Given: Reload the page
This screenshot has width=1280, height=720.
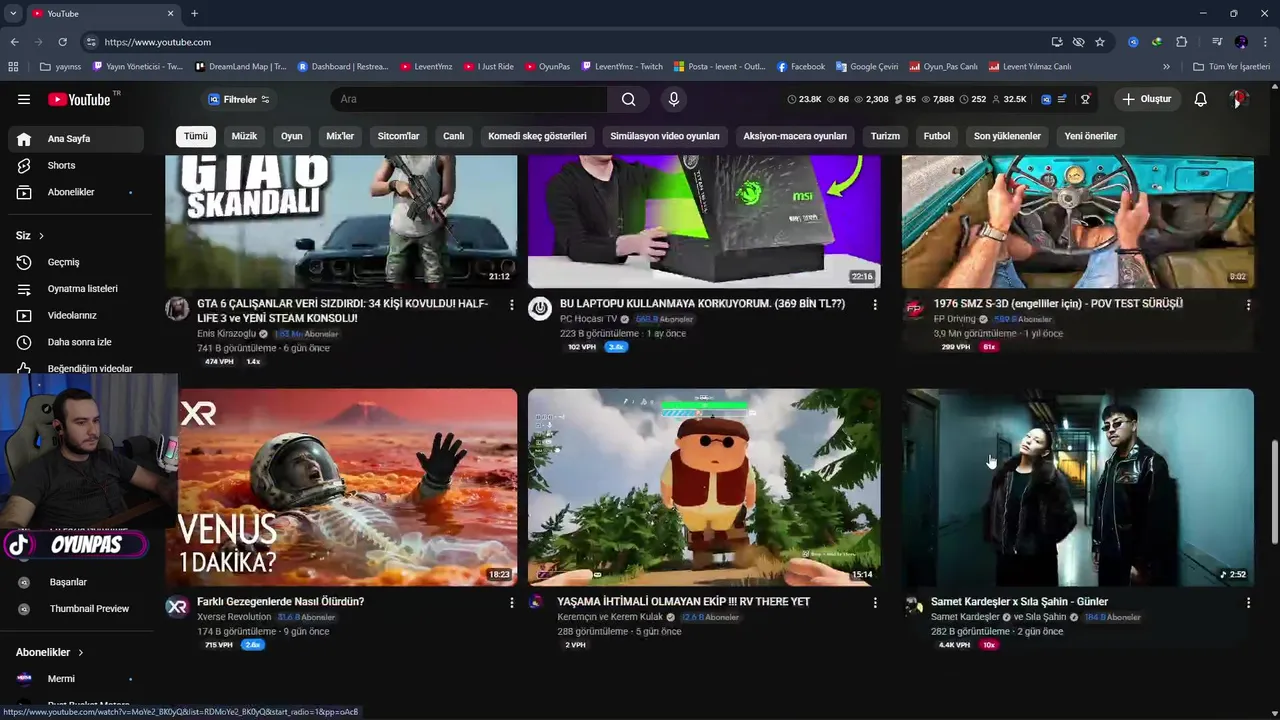Looking at the screenshot, I should [62, 42].
